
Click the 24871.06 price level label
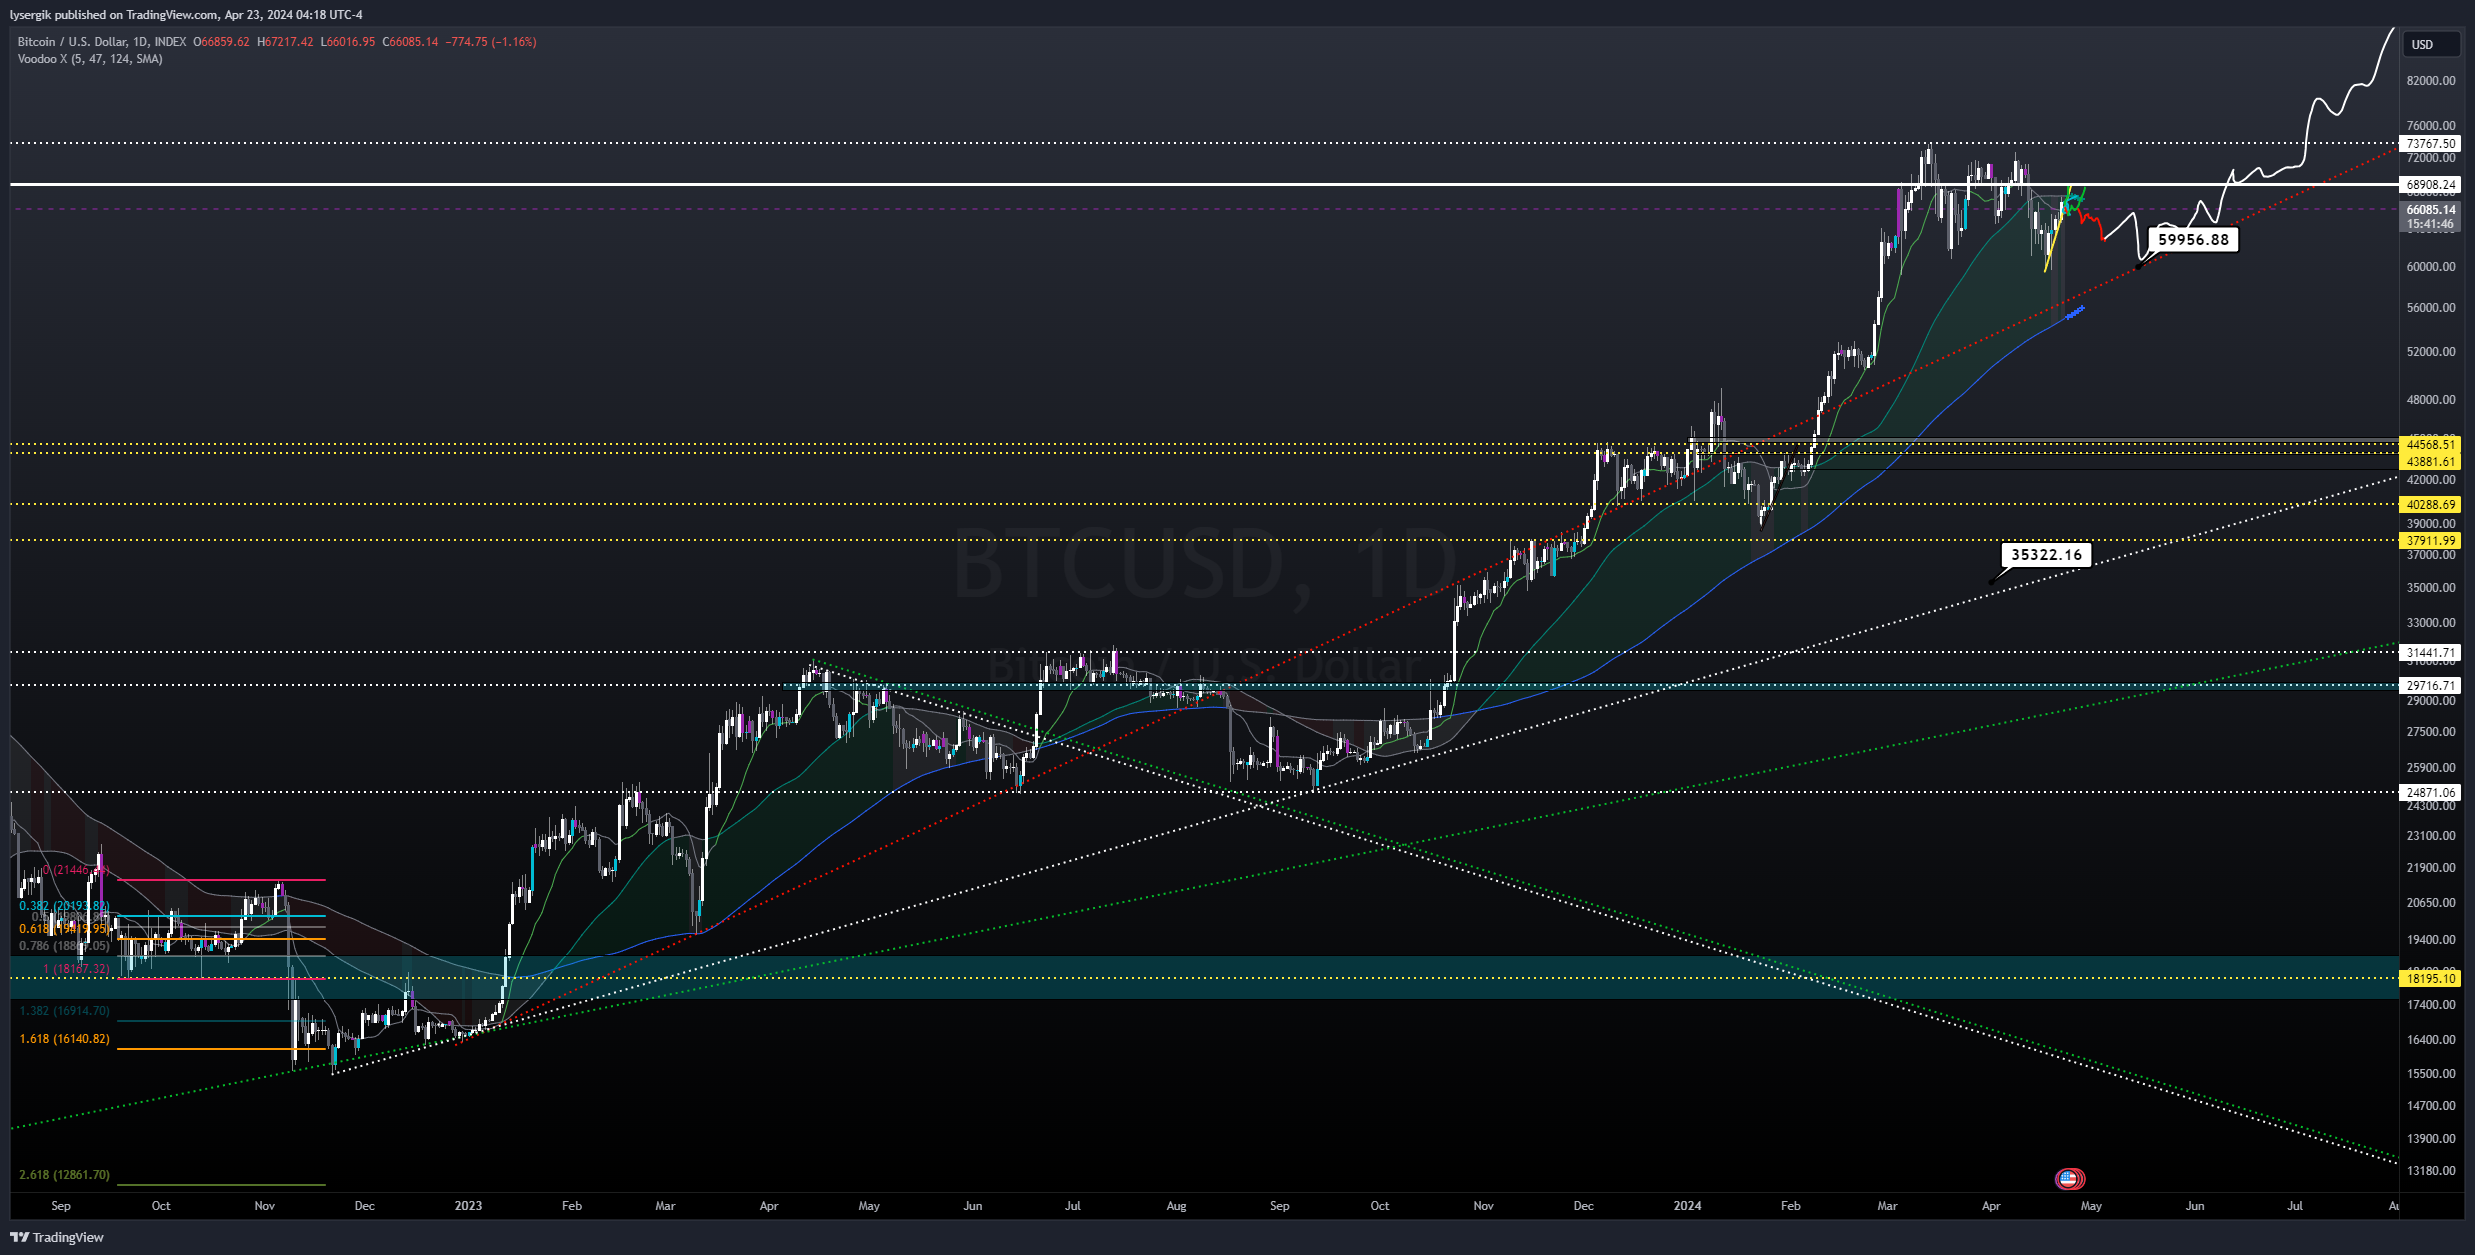[x=2431, y=793]
